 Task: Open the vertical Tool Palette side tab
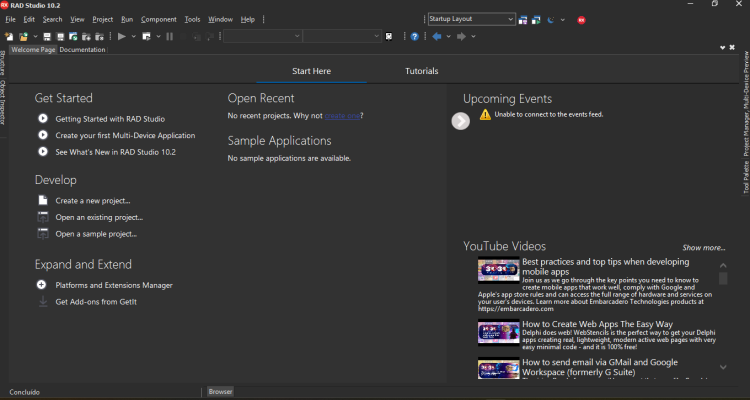(x=746, y=177)
